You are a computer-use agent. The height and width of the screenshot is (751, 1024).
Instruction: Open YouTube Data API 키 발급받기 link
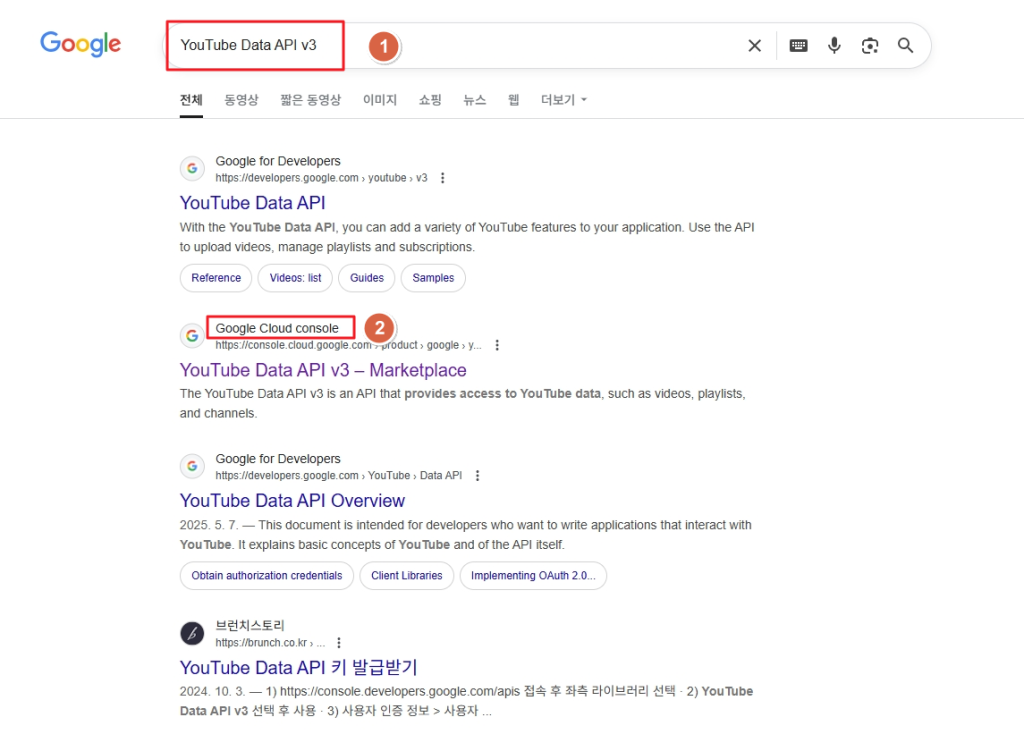tap(298, 667)
